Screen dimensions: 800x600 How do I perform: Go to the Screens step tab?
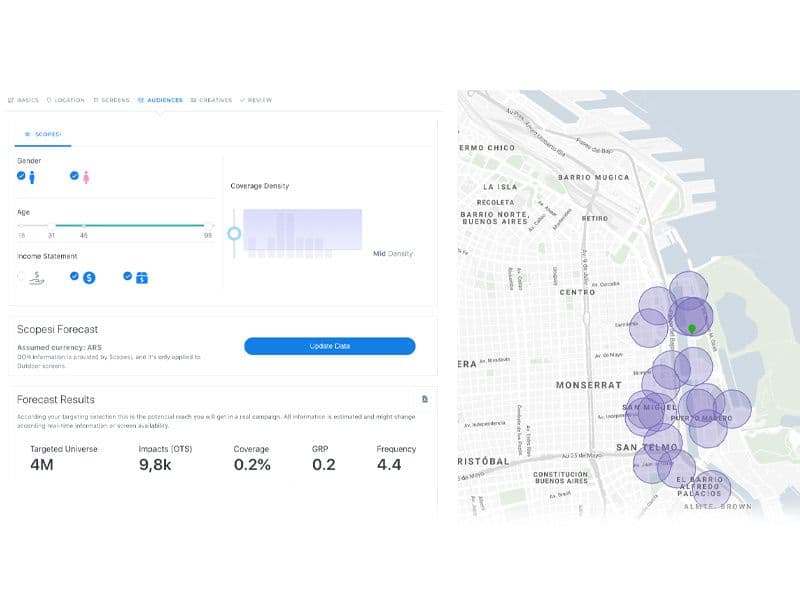click(112, 100)
